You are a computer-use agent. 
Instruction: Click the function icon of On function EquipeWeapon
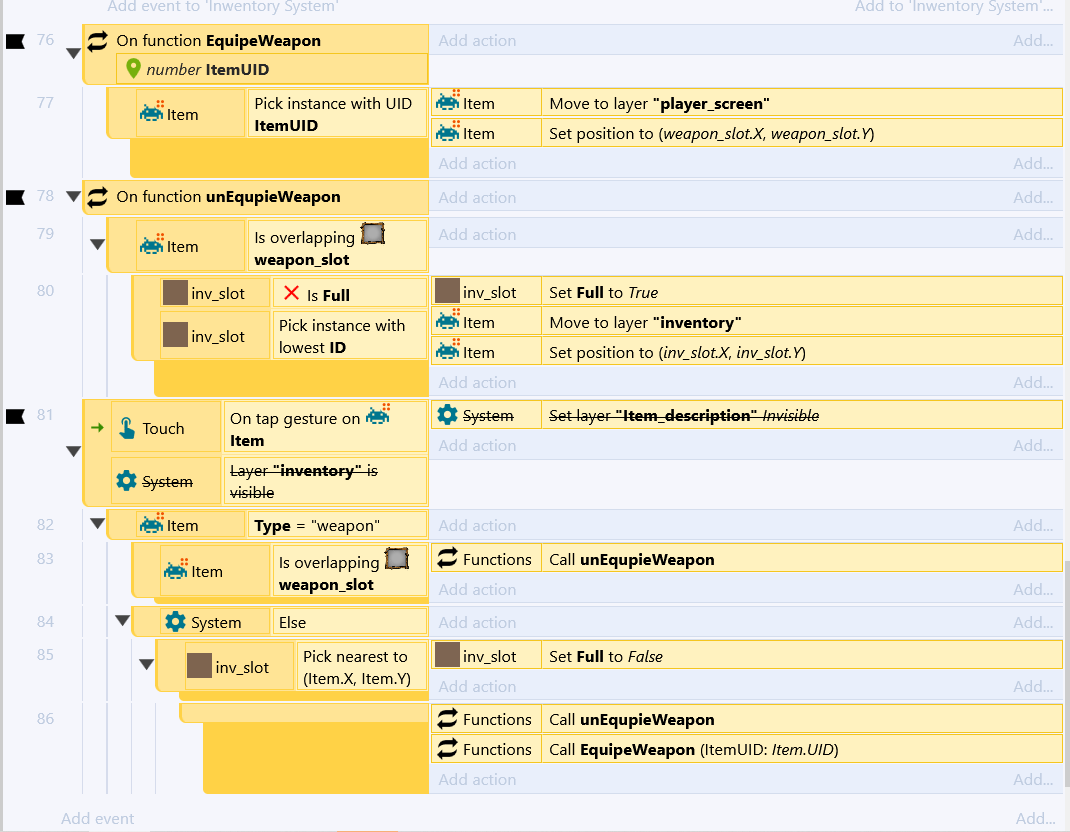pyautogui.click(x=97, y=41)
